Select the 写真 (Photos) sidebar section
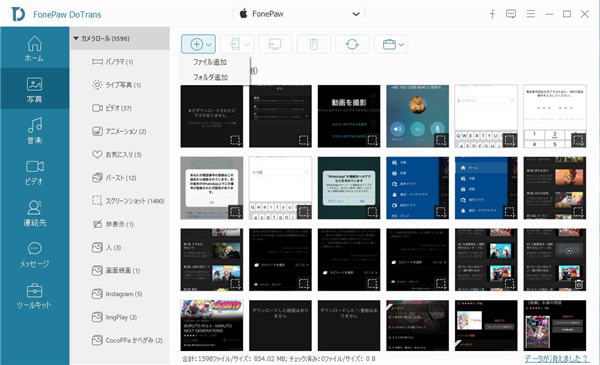 click(x=34, y=89)
